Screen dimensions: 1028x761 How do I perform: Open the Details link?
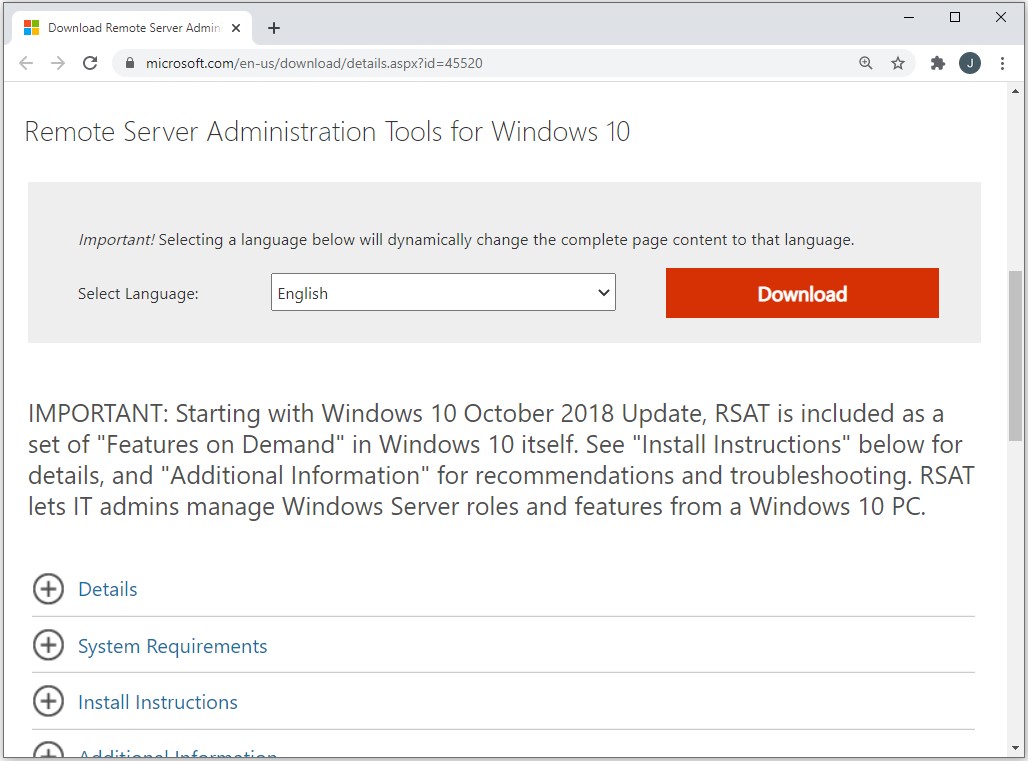pyautogui.click(x=108, y=589)
